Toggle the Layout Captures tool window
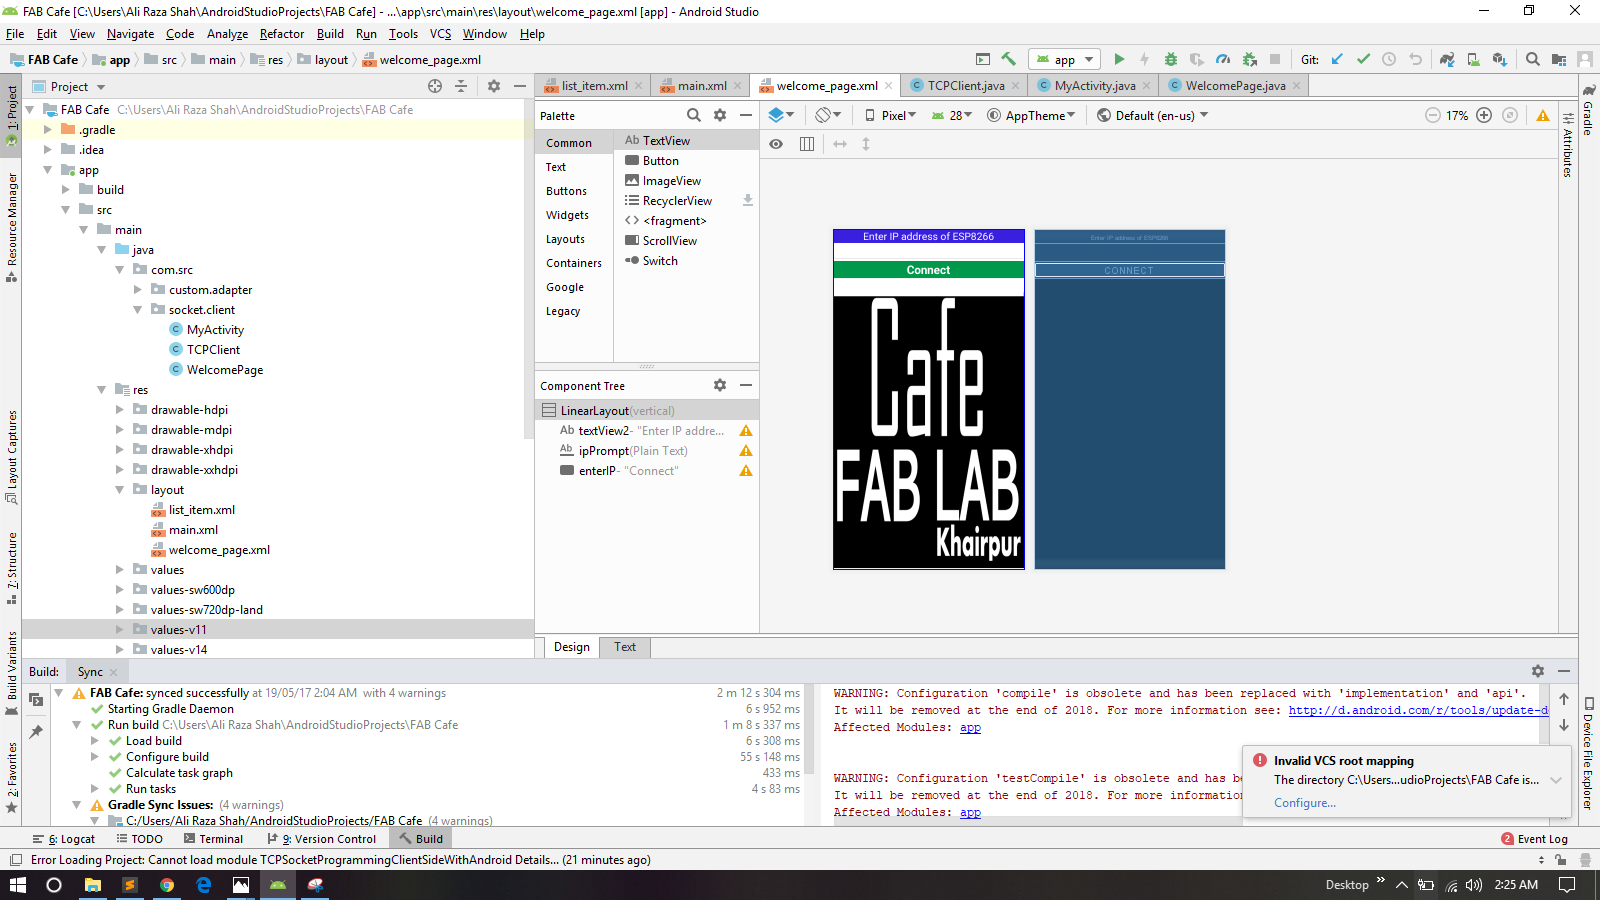This screenshot has width=1600, height=900. [x=11, y=457]
